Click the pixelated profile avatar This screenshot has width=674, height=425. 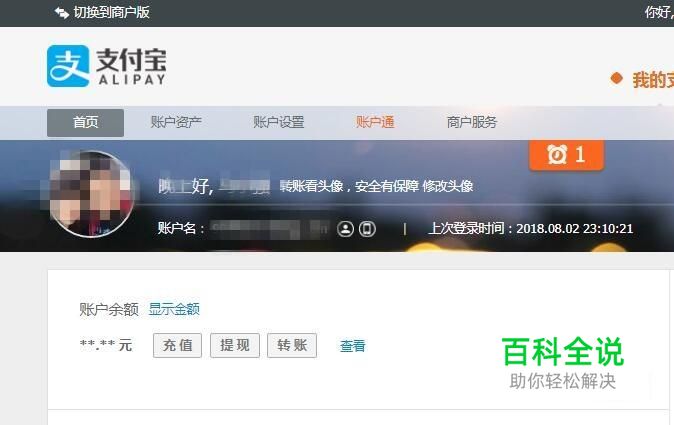[92, 194]
